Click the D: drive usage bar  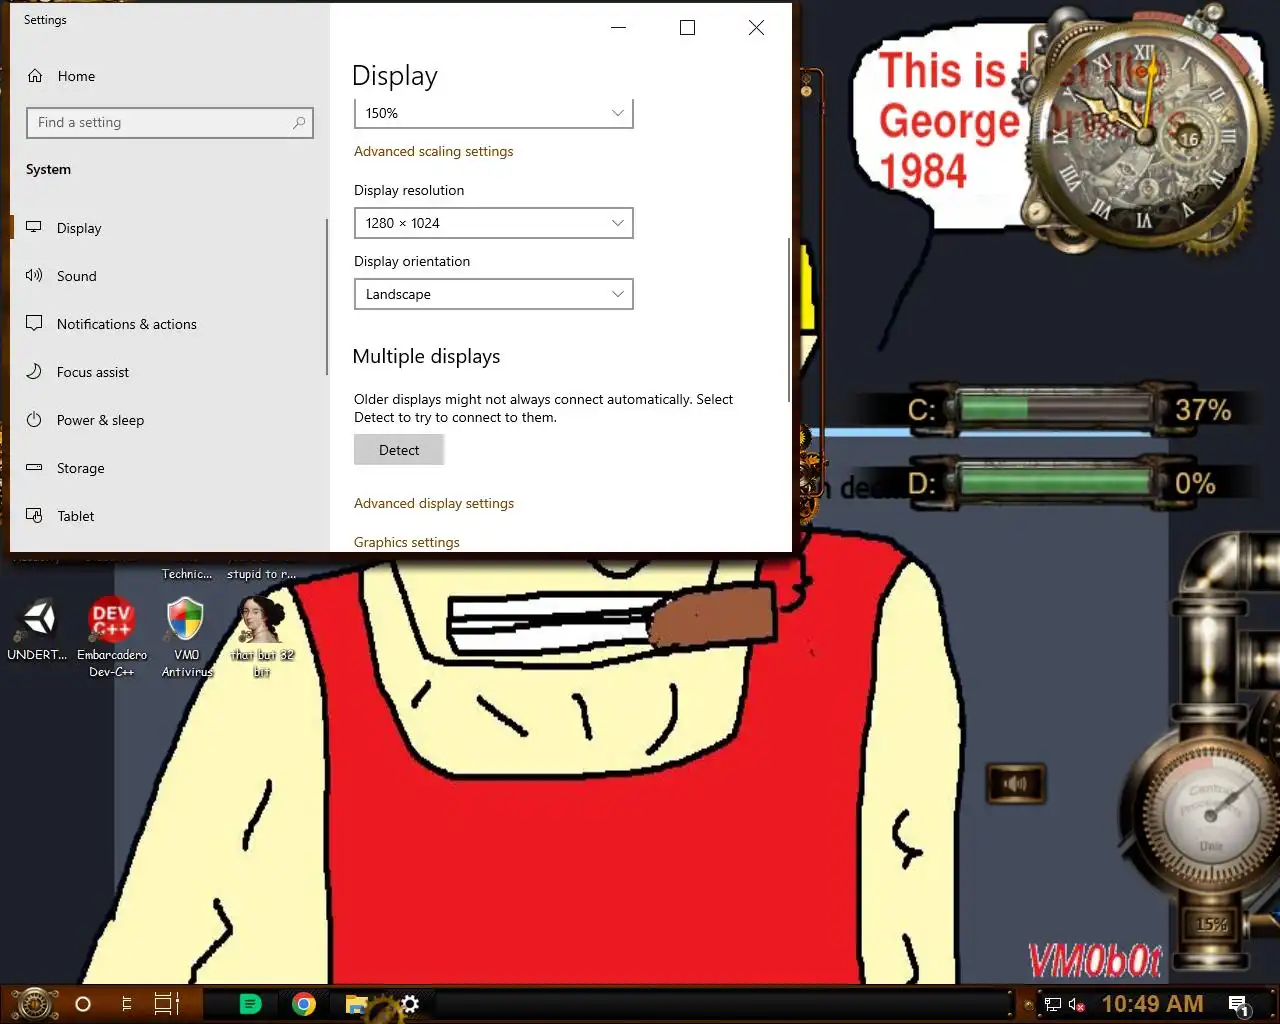pyautogui.click(x=1054, y=483)
